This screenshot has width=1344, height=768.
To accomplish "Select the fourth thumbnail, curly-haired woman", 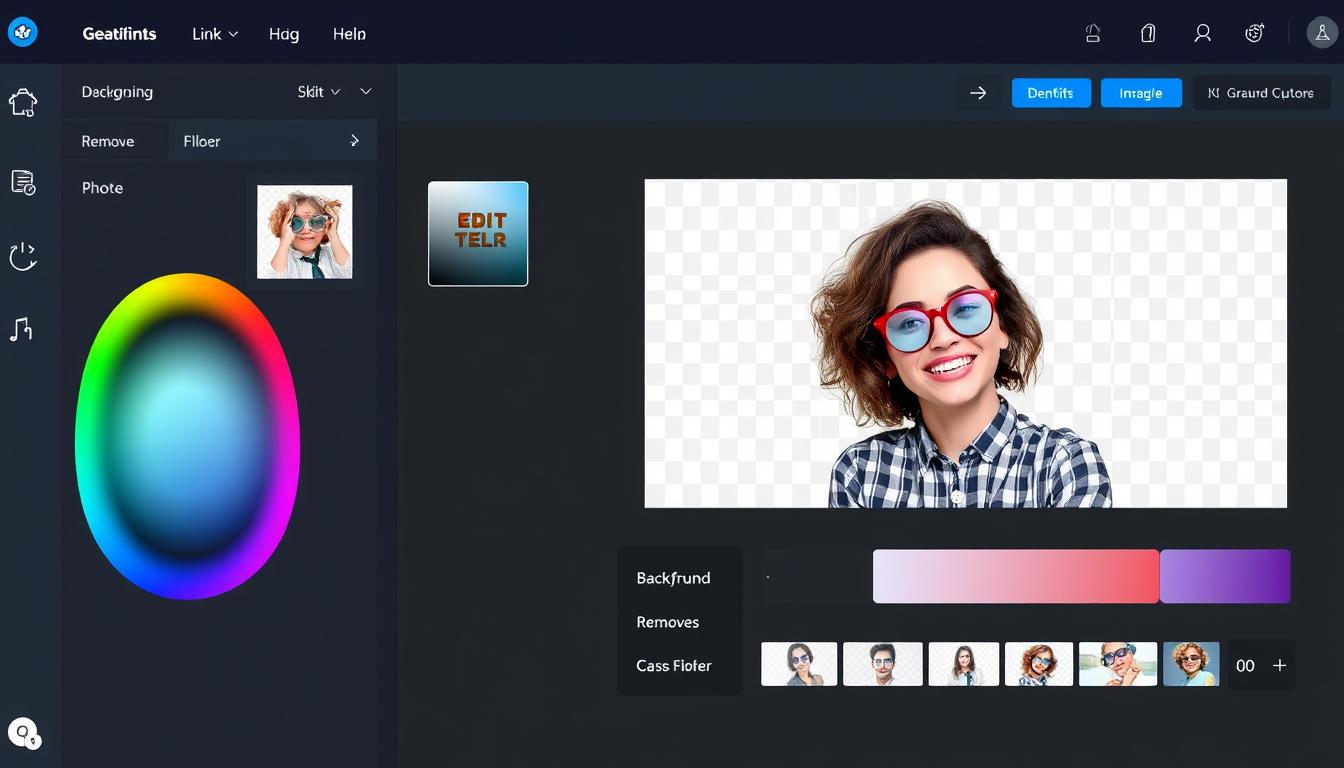I will point(1039,664).
